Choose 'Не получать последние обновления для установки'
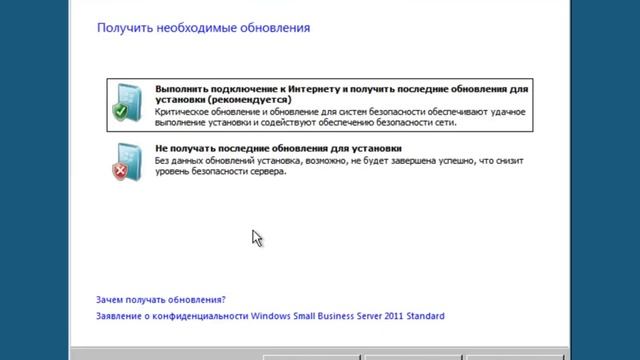 click(278, 148)
